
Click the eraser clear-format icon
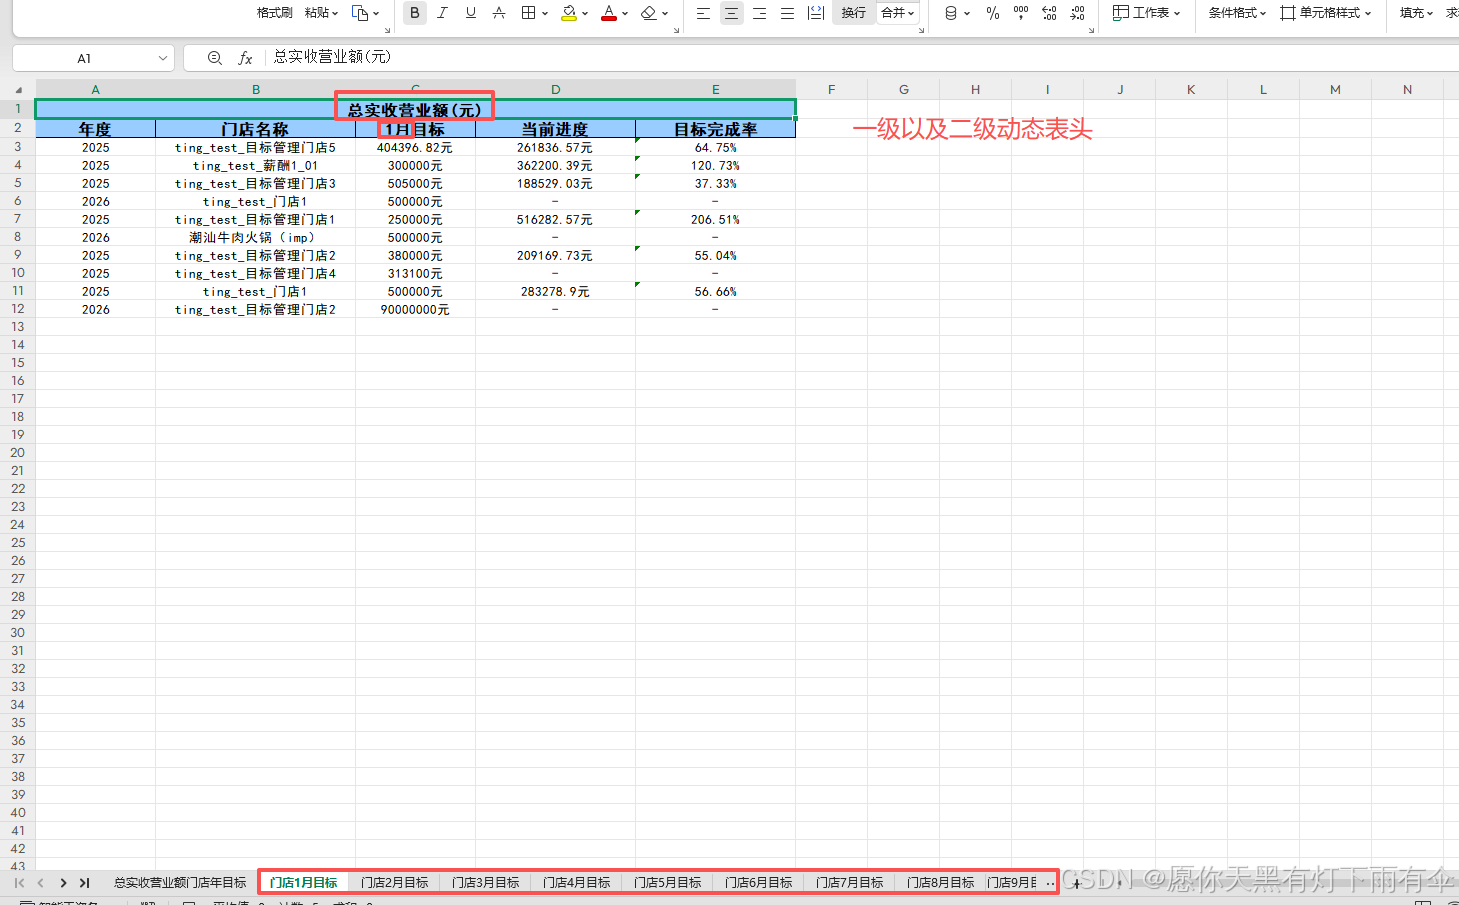click(649, 13)
